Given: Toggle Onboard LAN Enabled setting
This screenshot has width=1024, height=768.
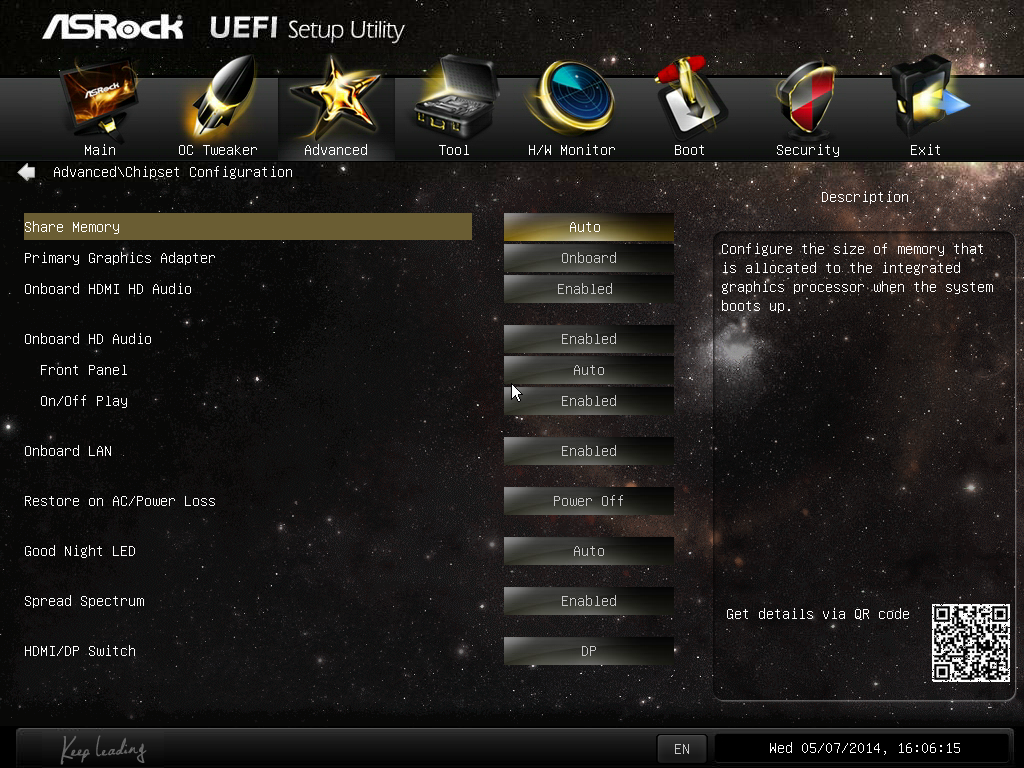Looking at the screenshot, I should click(x=588, y=451).
